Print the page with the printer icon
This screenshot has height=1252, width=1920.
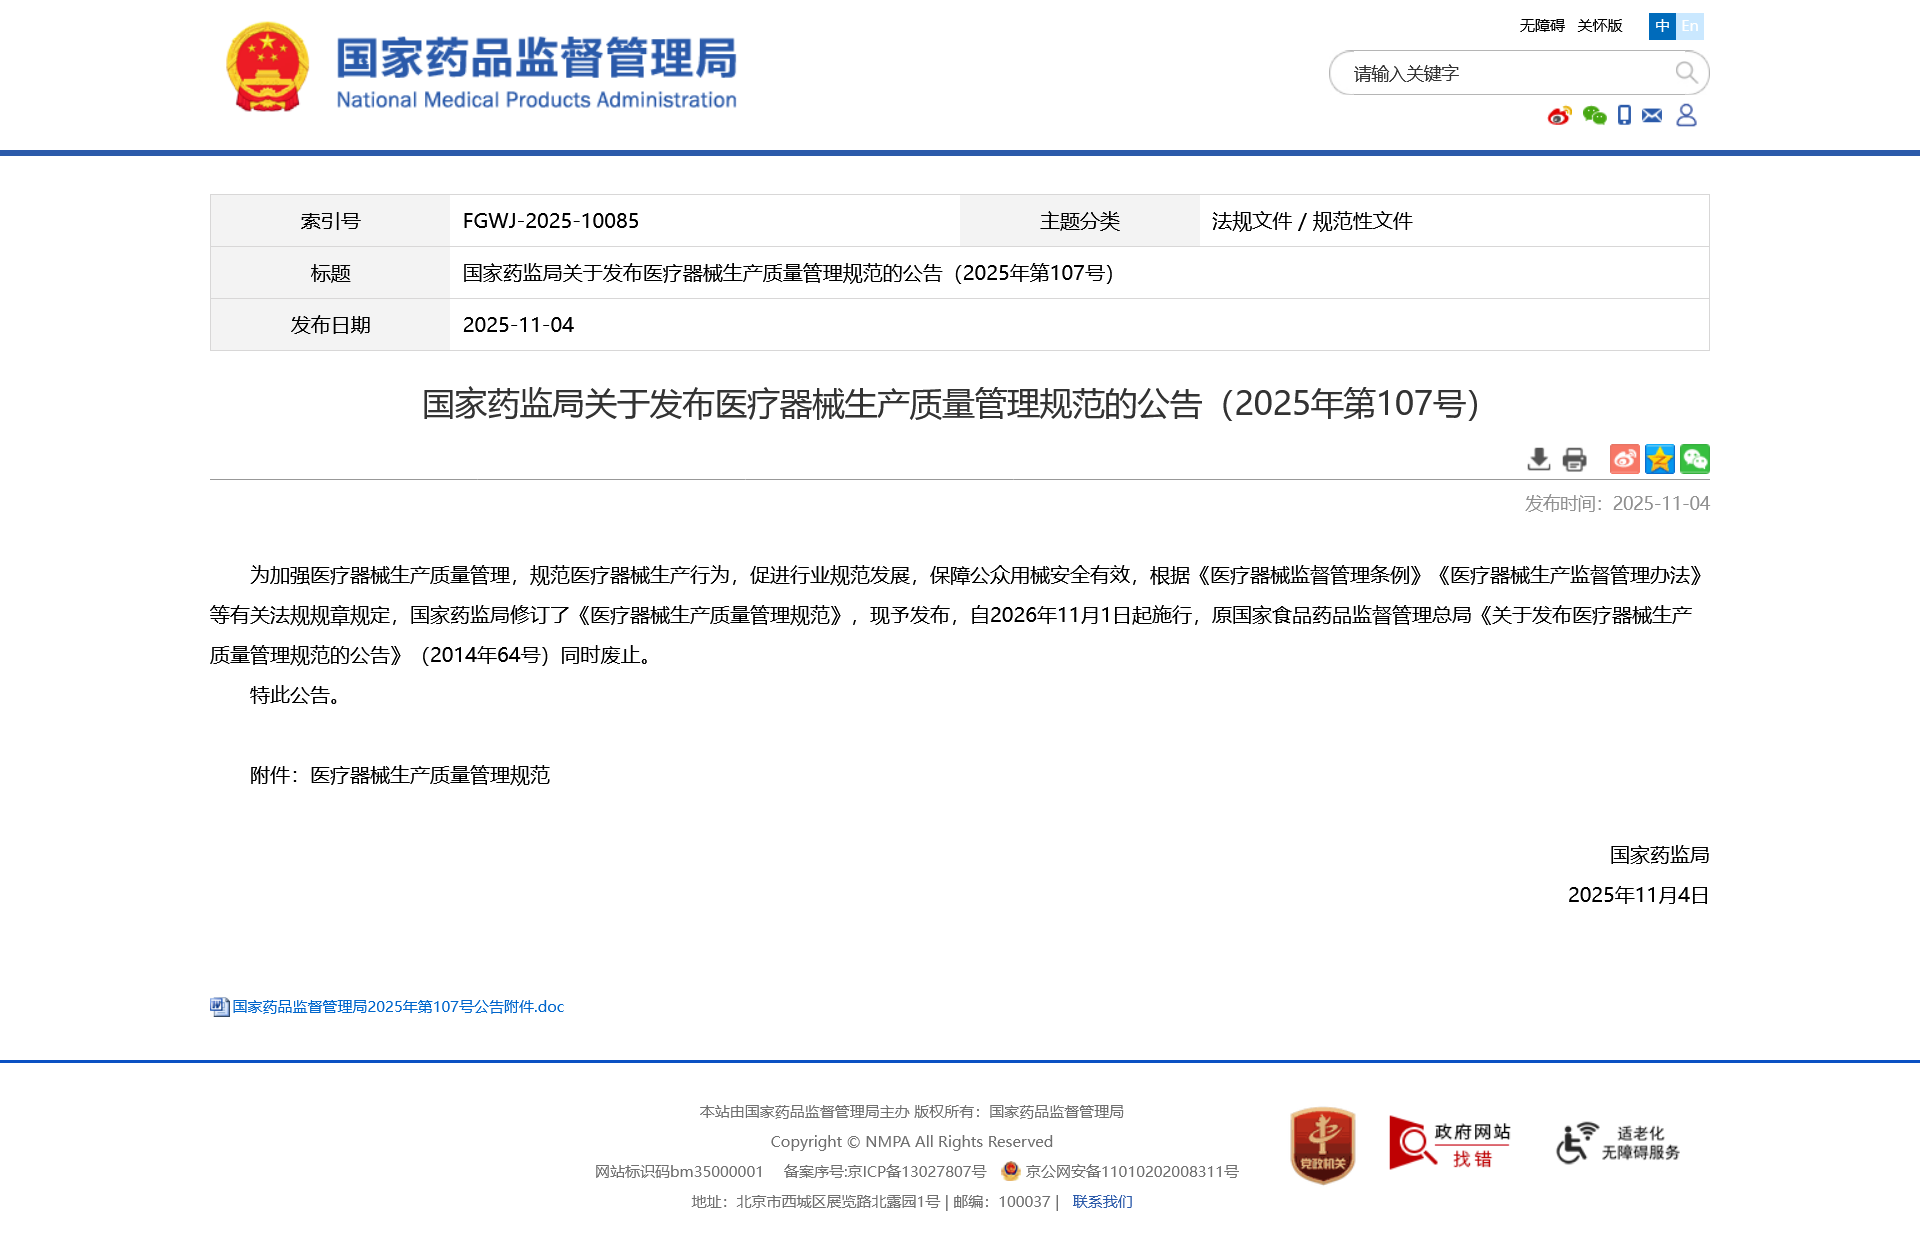[1574, 459]
